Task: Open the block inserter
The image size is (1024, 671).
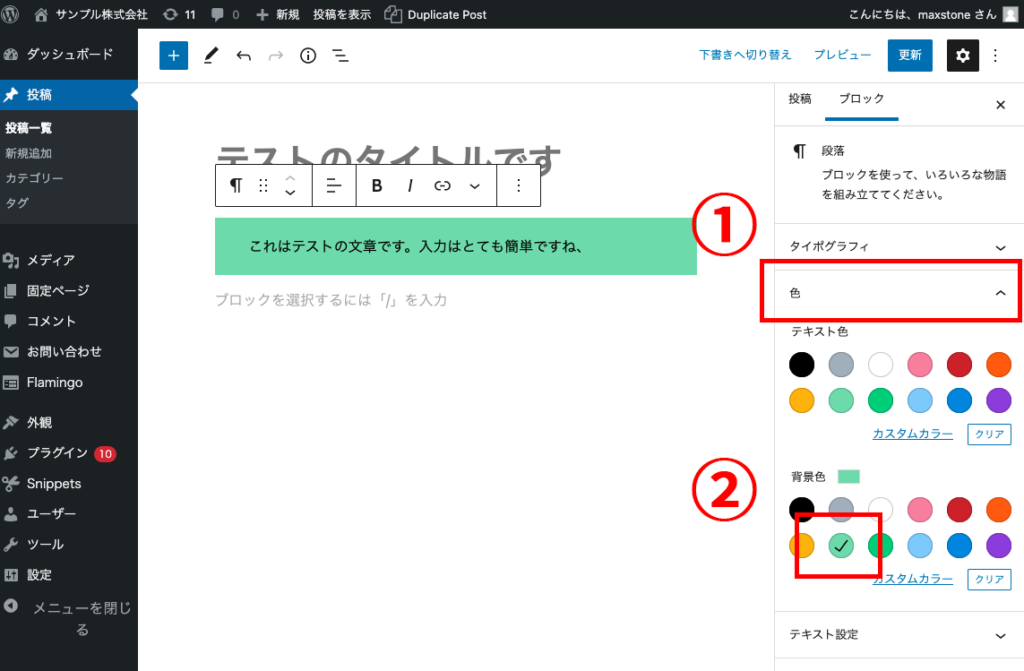Action: tap(172, 55)
